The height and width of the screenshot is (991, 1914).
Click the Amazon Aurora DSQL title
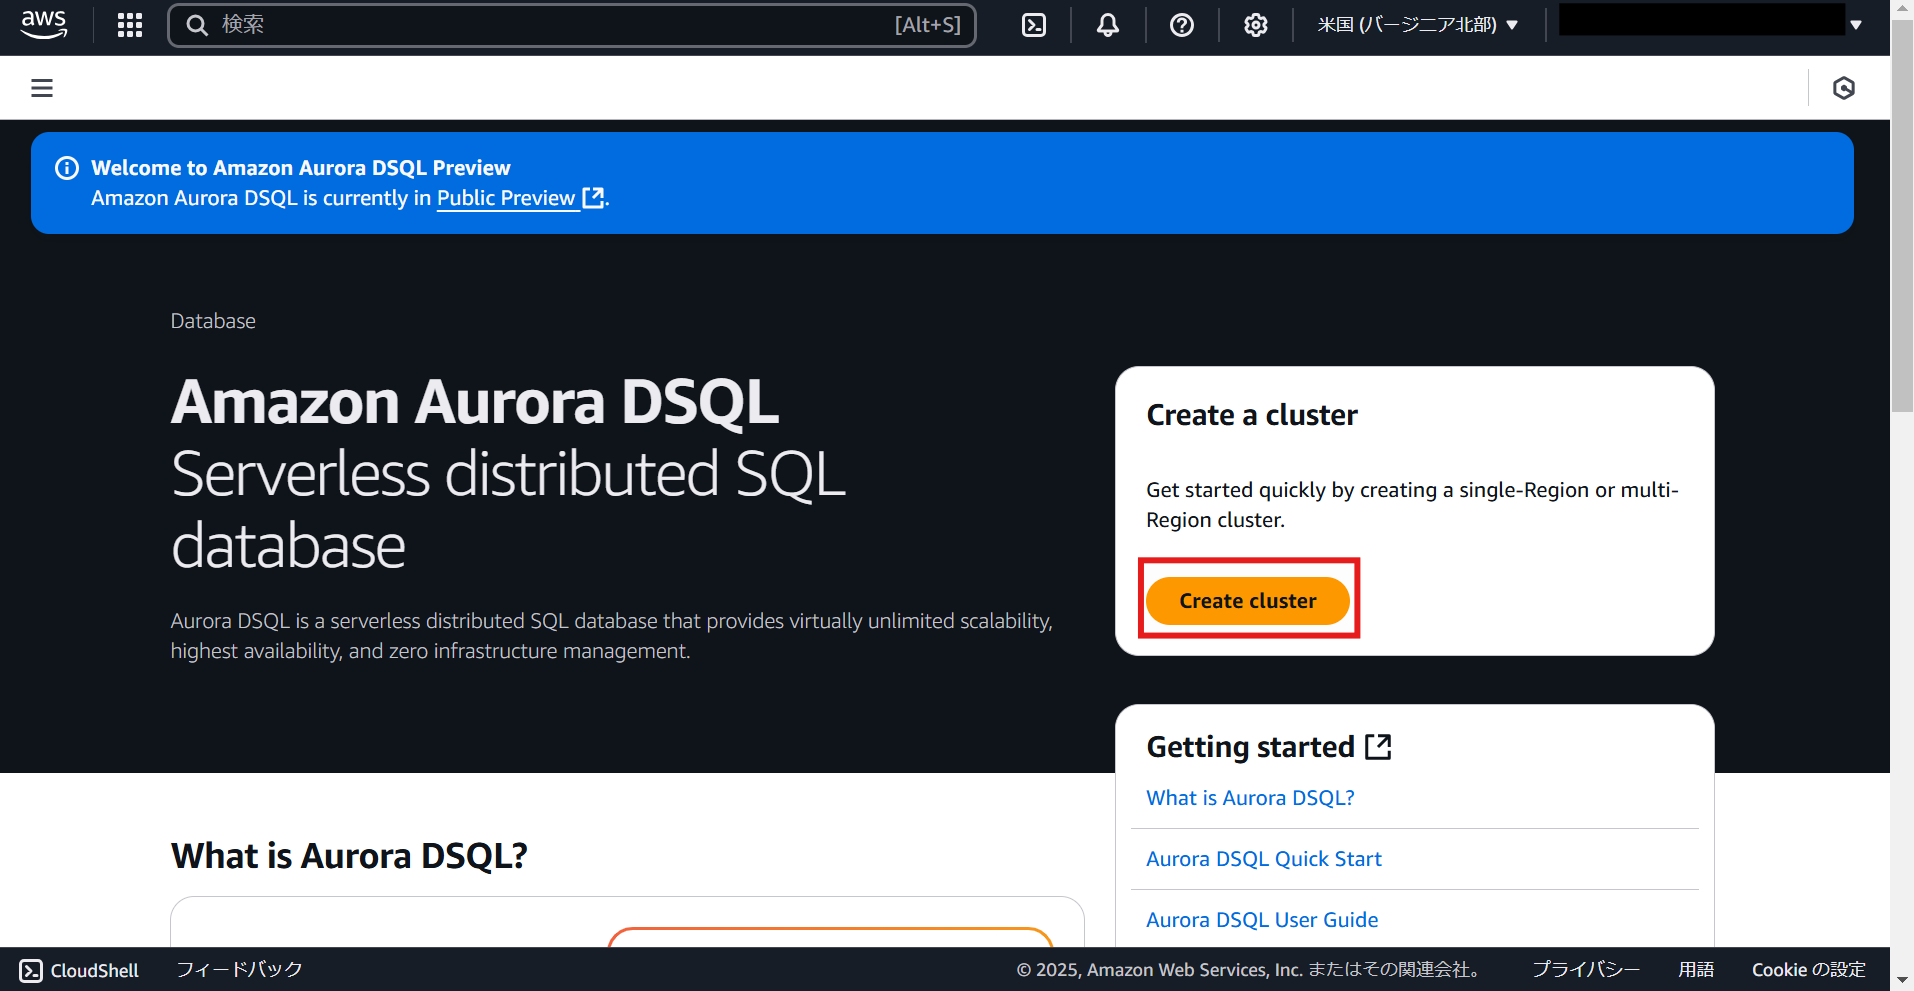tap(475, 402)
